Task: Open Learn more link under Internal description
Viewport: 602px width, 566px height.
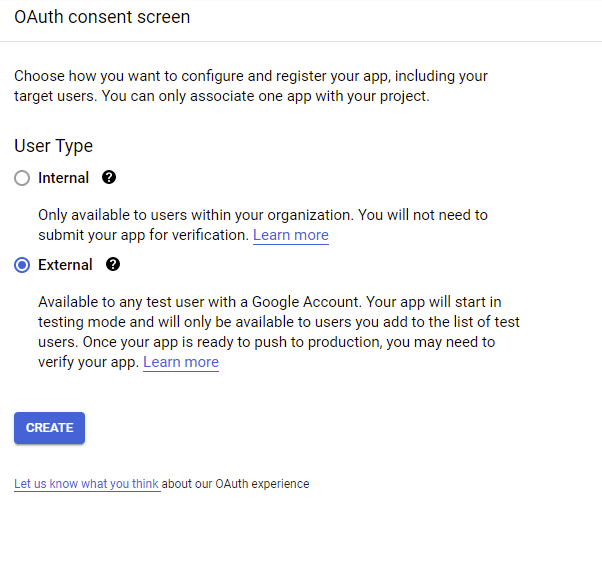Action: [x=290, y=236]
